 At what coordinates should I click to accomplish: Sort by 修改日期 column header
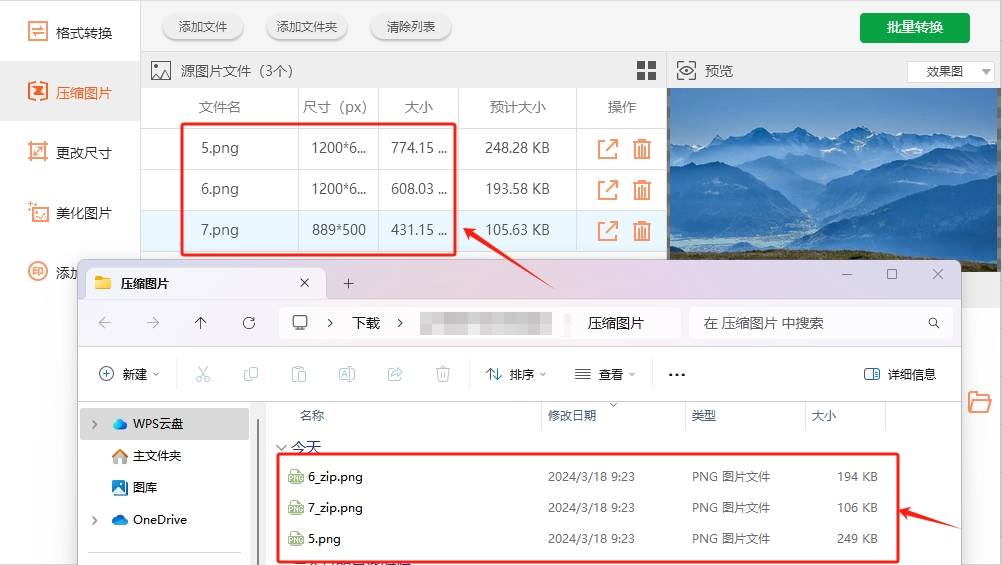pos(572,415)
